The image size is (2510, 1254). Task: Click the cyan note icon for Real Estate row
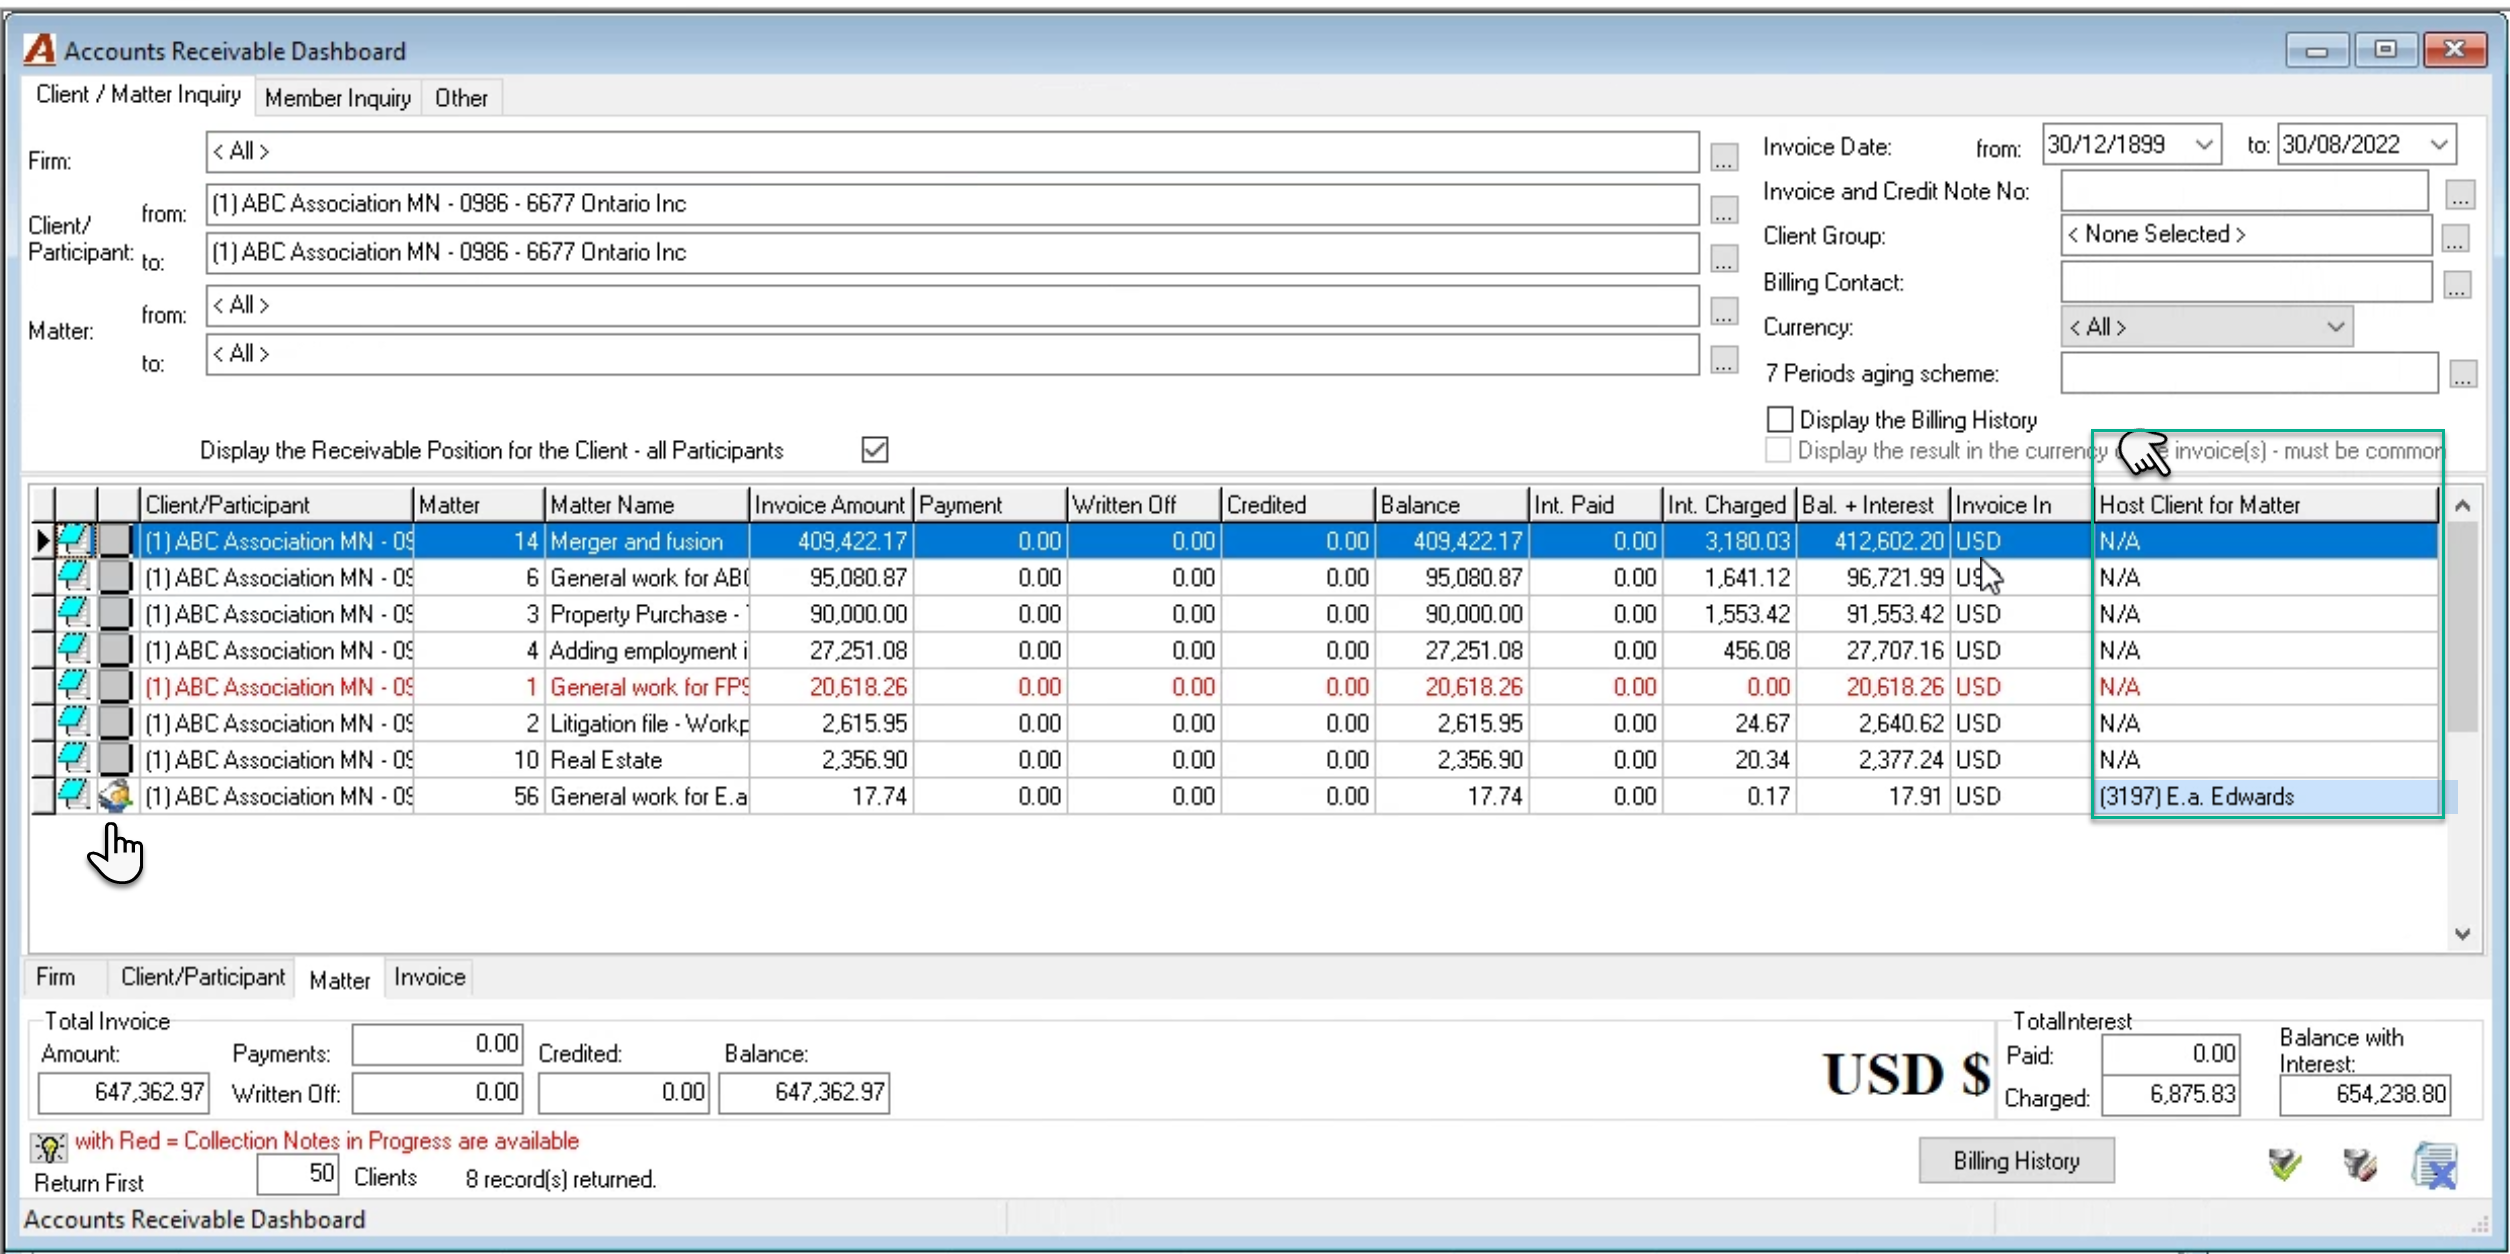click(73, 760)
